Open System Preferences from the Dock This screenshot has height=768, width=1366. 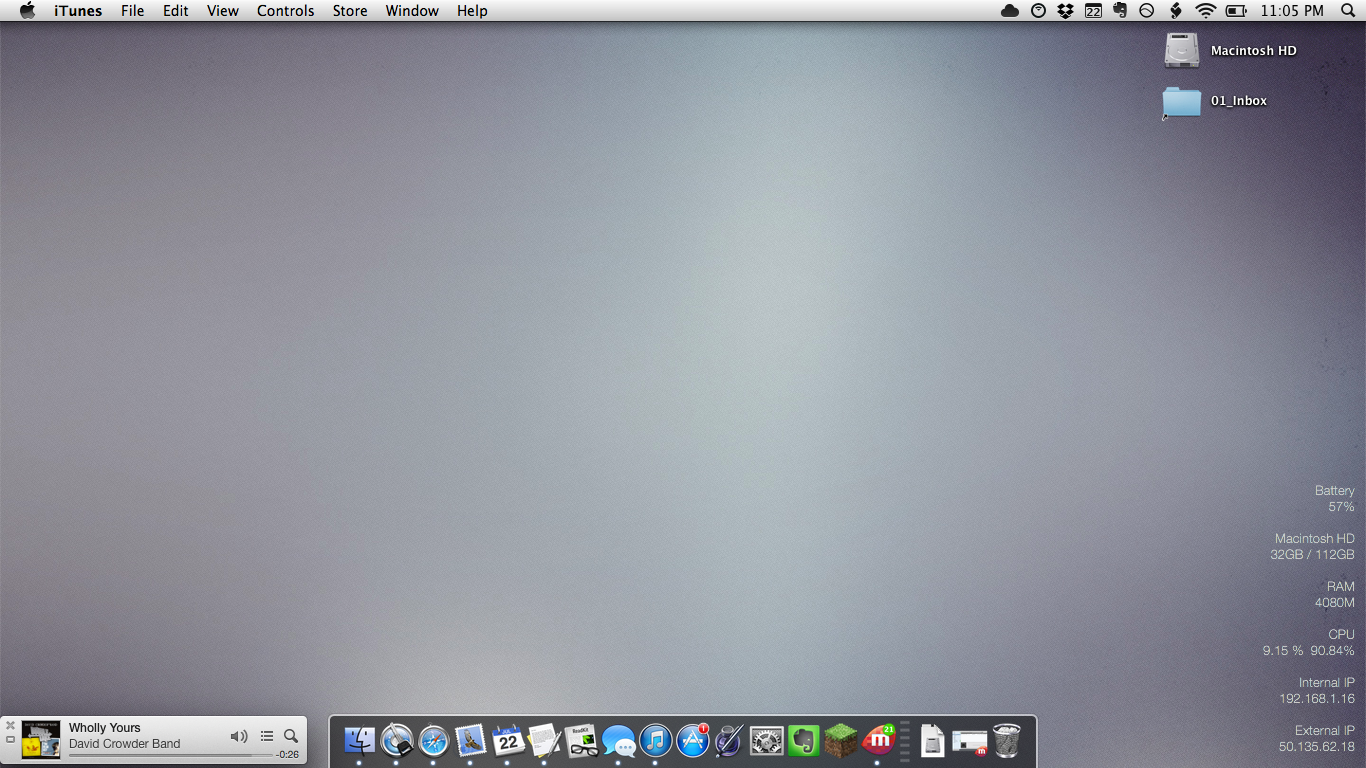(x=767, y=741)
